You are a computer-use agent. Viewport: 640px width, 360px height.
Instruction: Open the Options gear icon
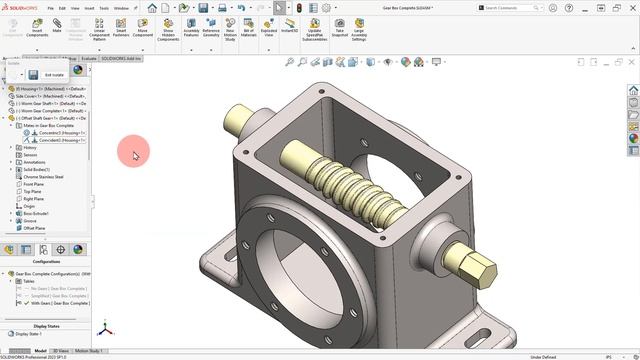pyautogui.click(x=326, y=8)
